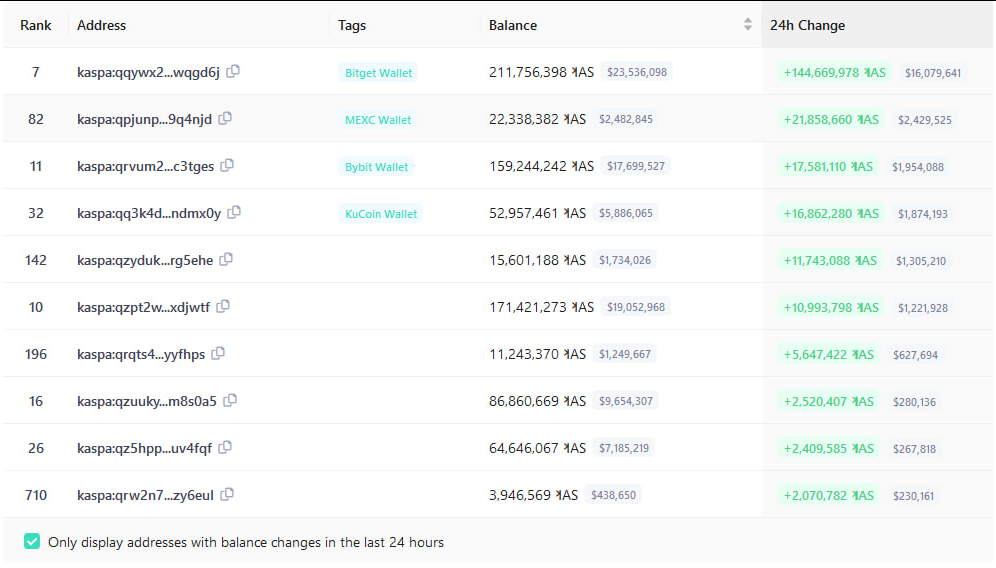Click the Address column header
The image size is (996, 568).
(x=102, y=25)
